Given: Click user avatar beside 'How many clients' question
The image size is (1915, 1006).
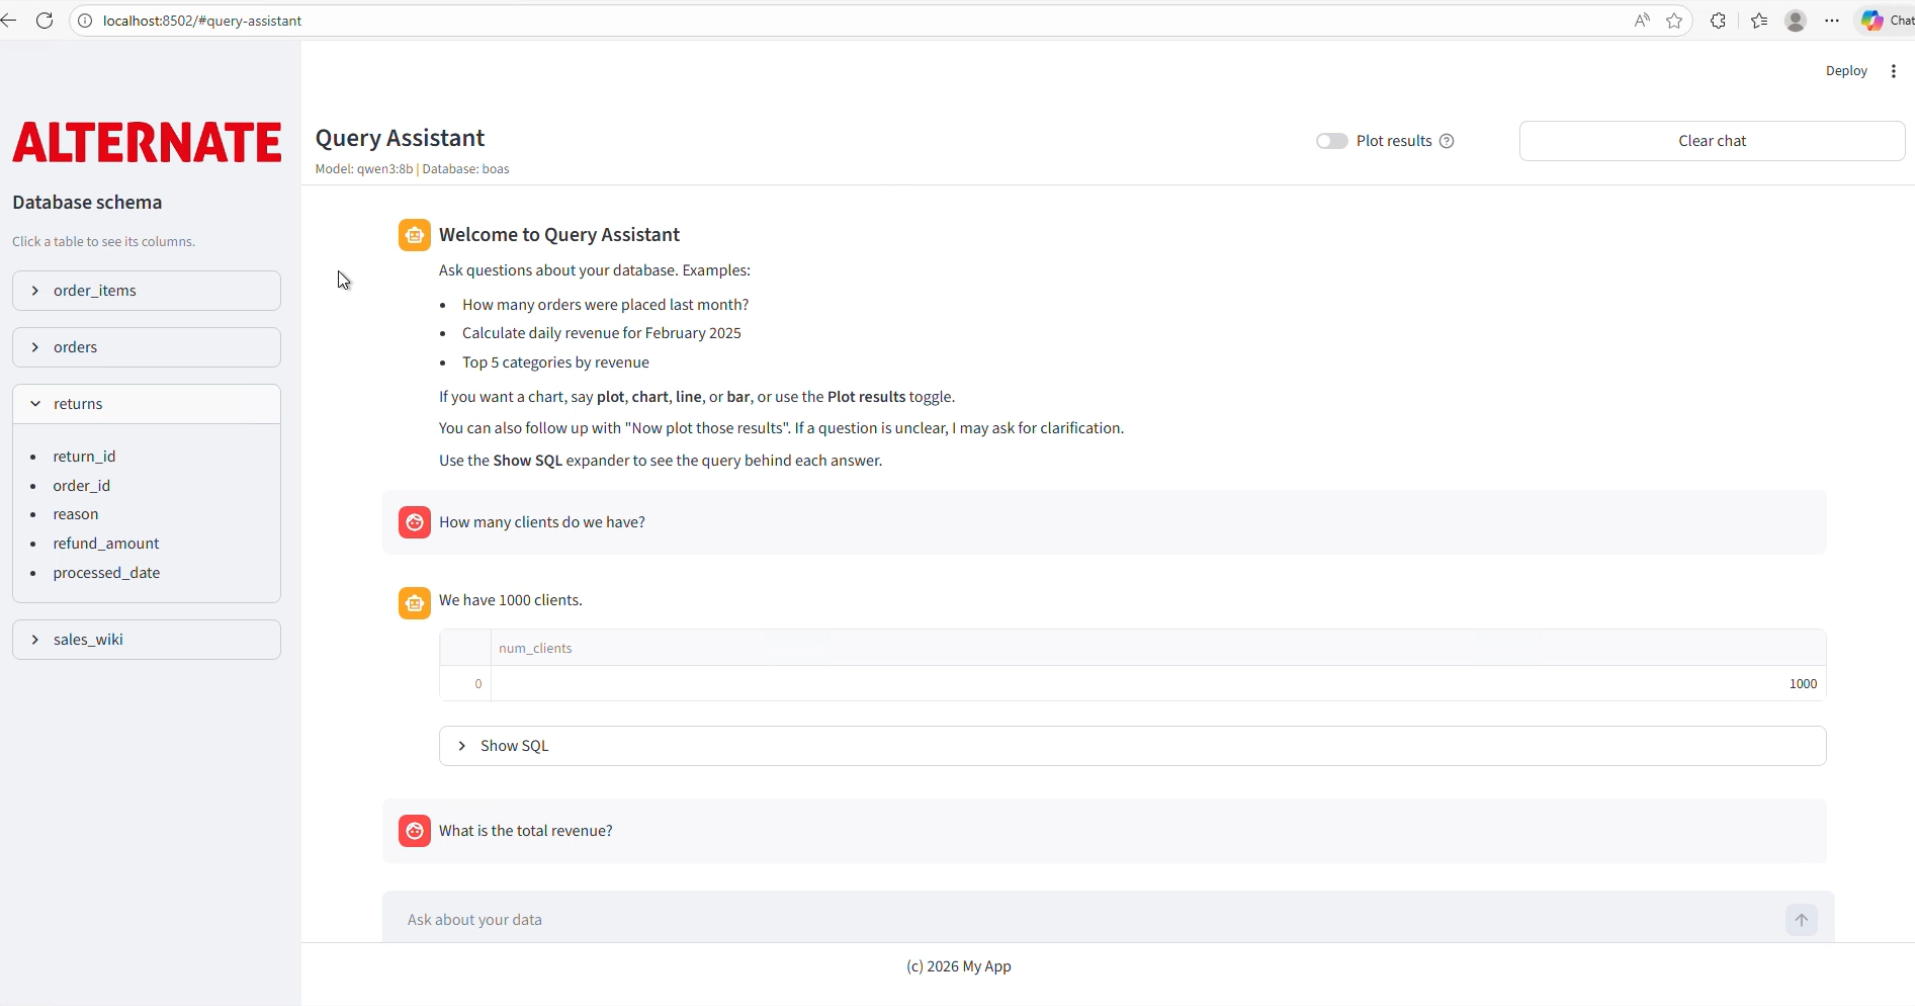Looking at the screenshot, I should [x=415, y=522].
